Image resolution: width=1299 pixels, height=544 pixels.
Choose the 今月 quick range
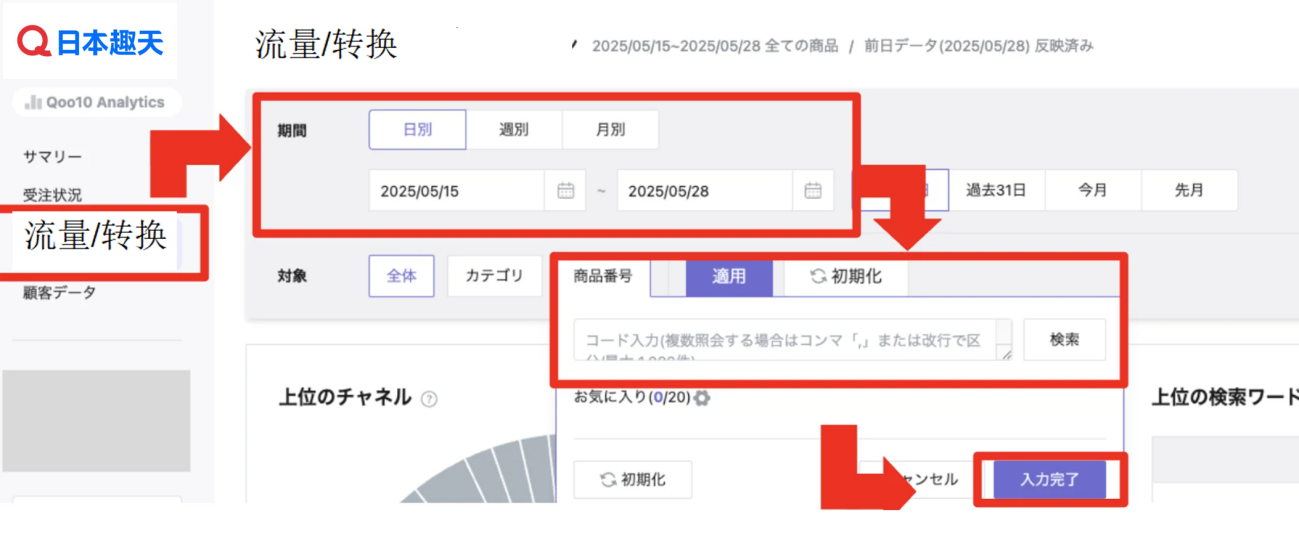(x=1093, y=190)
